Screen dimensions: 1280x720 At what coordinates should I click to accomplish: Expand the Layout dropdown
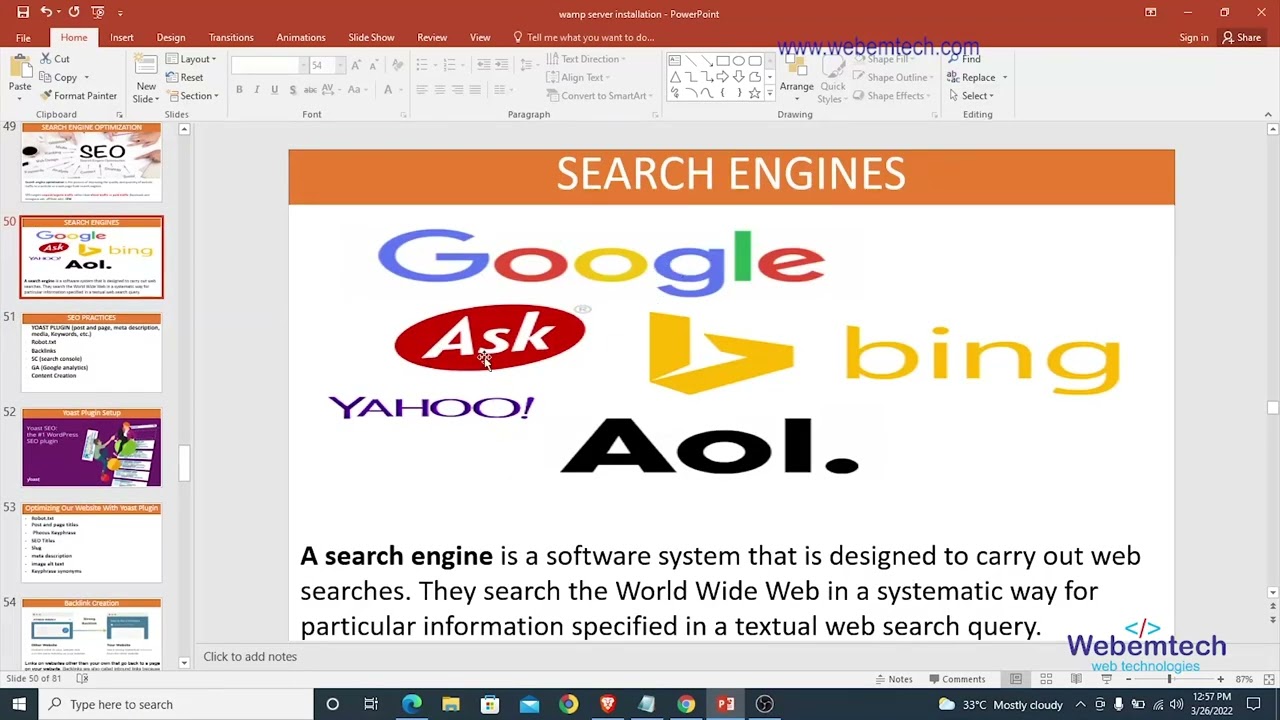point(195,59)
